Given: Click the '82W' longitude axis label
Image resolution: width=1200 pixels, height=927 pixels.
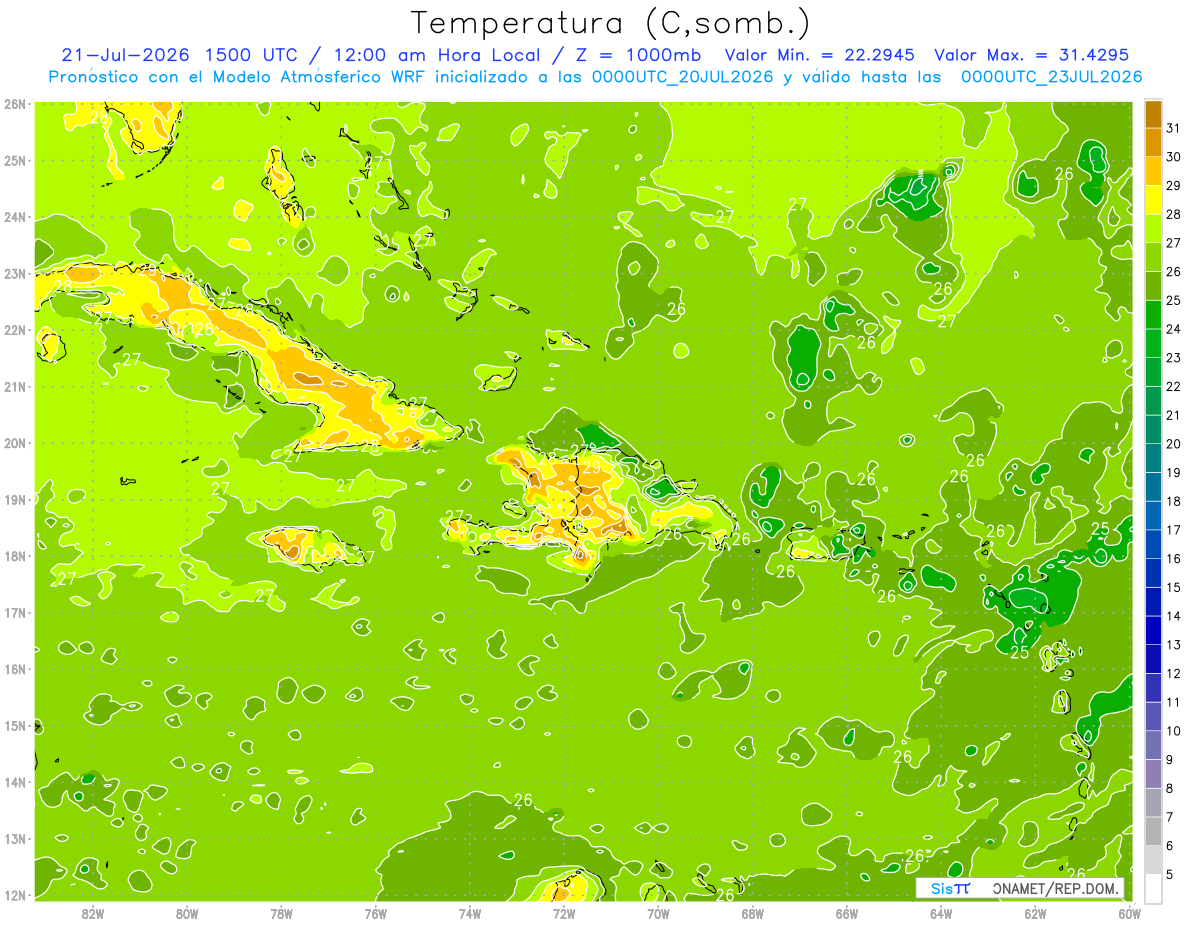Looking at the screenshot, I should click(x=93, y=913).
